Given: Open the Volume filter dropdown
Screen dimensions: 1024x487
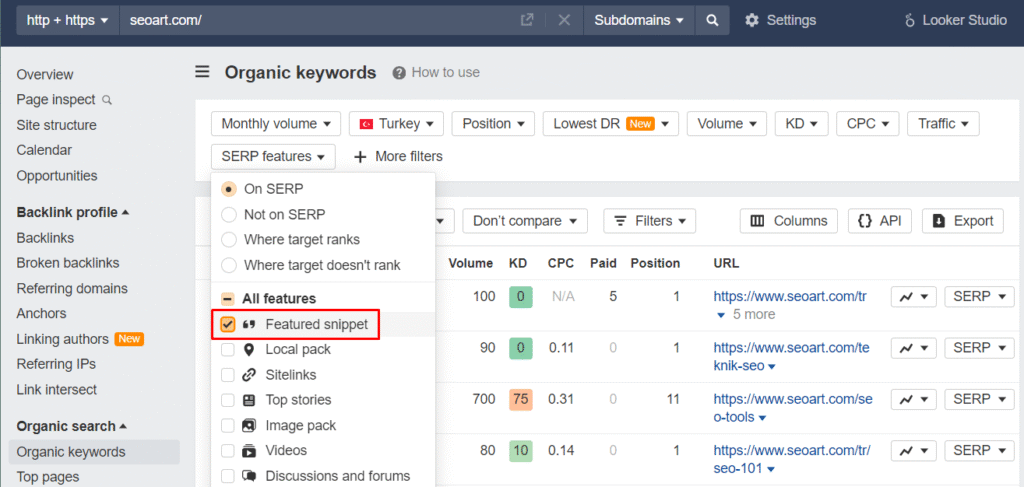Looking at the screenshot, I should pyautogui.click(x=727, y=124).
